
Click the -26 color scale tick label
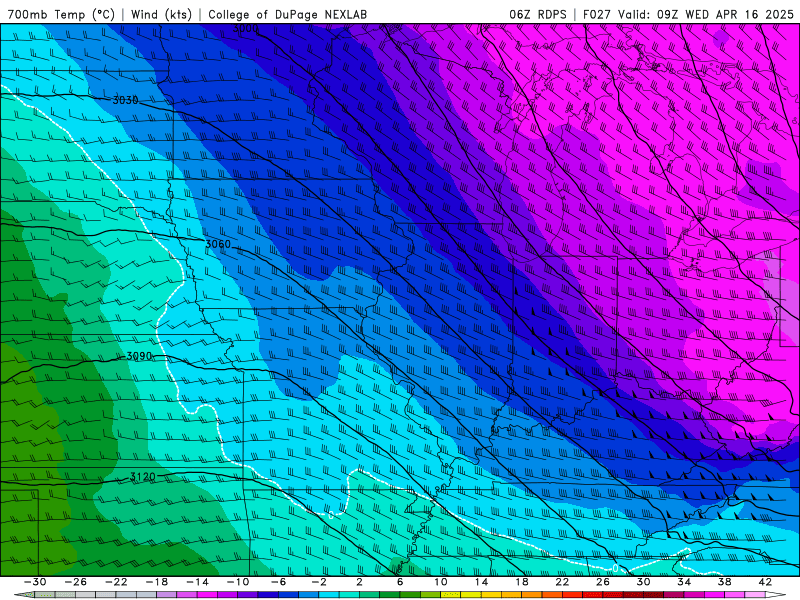pyautogui.click(x=76, y=582)
